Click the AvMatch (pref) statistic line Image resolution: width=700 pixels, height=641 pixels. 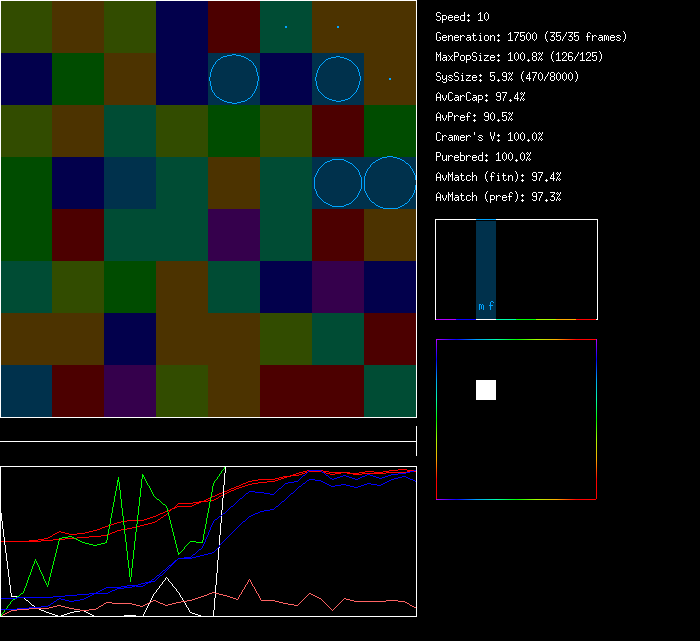point(498,197)
